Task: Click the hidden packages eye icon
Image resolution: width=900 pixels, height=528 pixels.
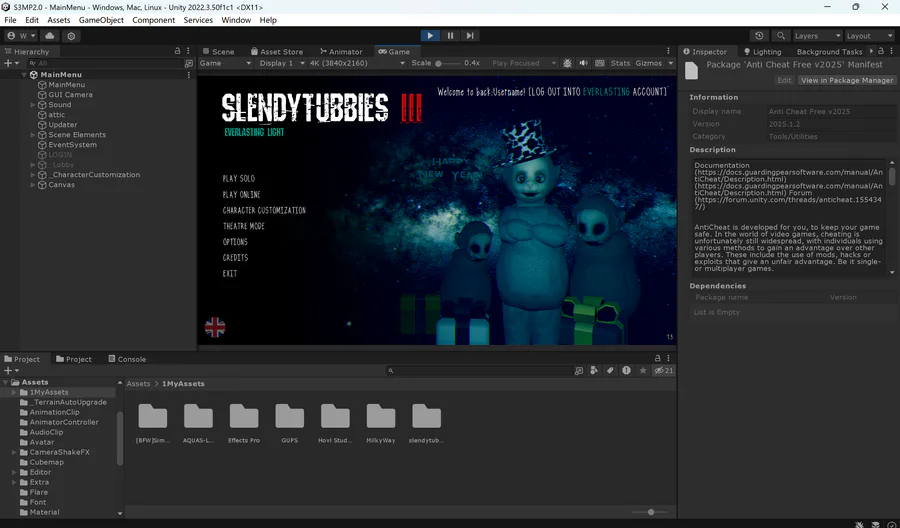Action: [661, 371]
